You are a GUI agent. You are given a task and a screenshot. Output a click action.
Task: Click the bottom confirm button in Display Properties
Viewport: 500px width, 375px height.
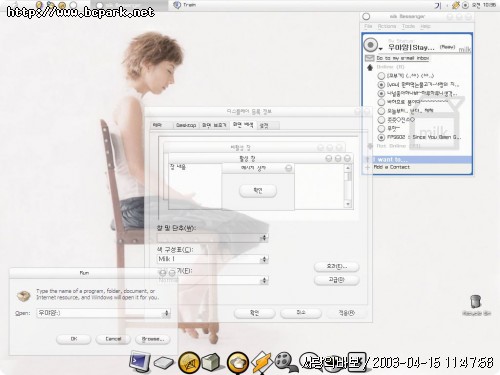point(255,313)
